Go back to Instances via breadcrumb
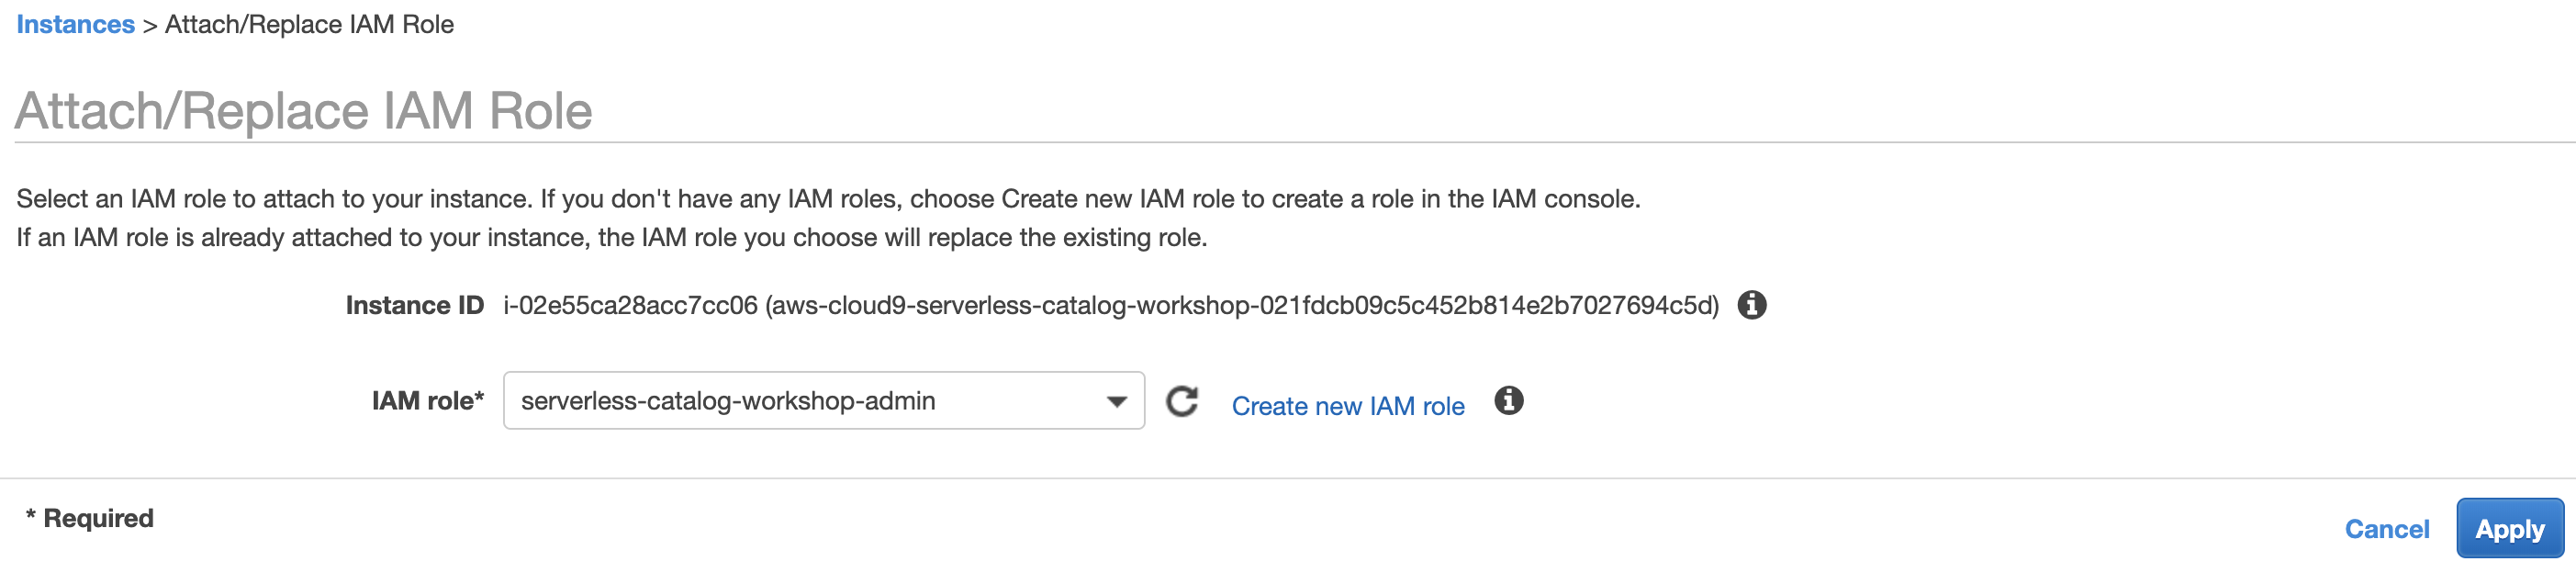 click(x=75, y=24)
